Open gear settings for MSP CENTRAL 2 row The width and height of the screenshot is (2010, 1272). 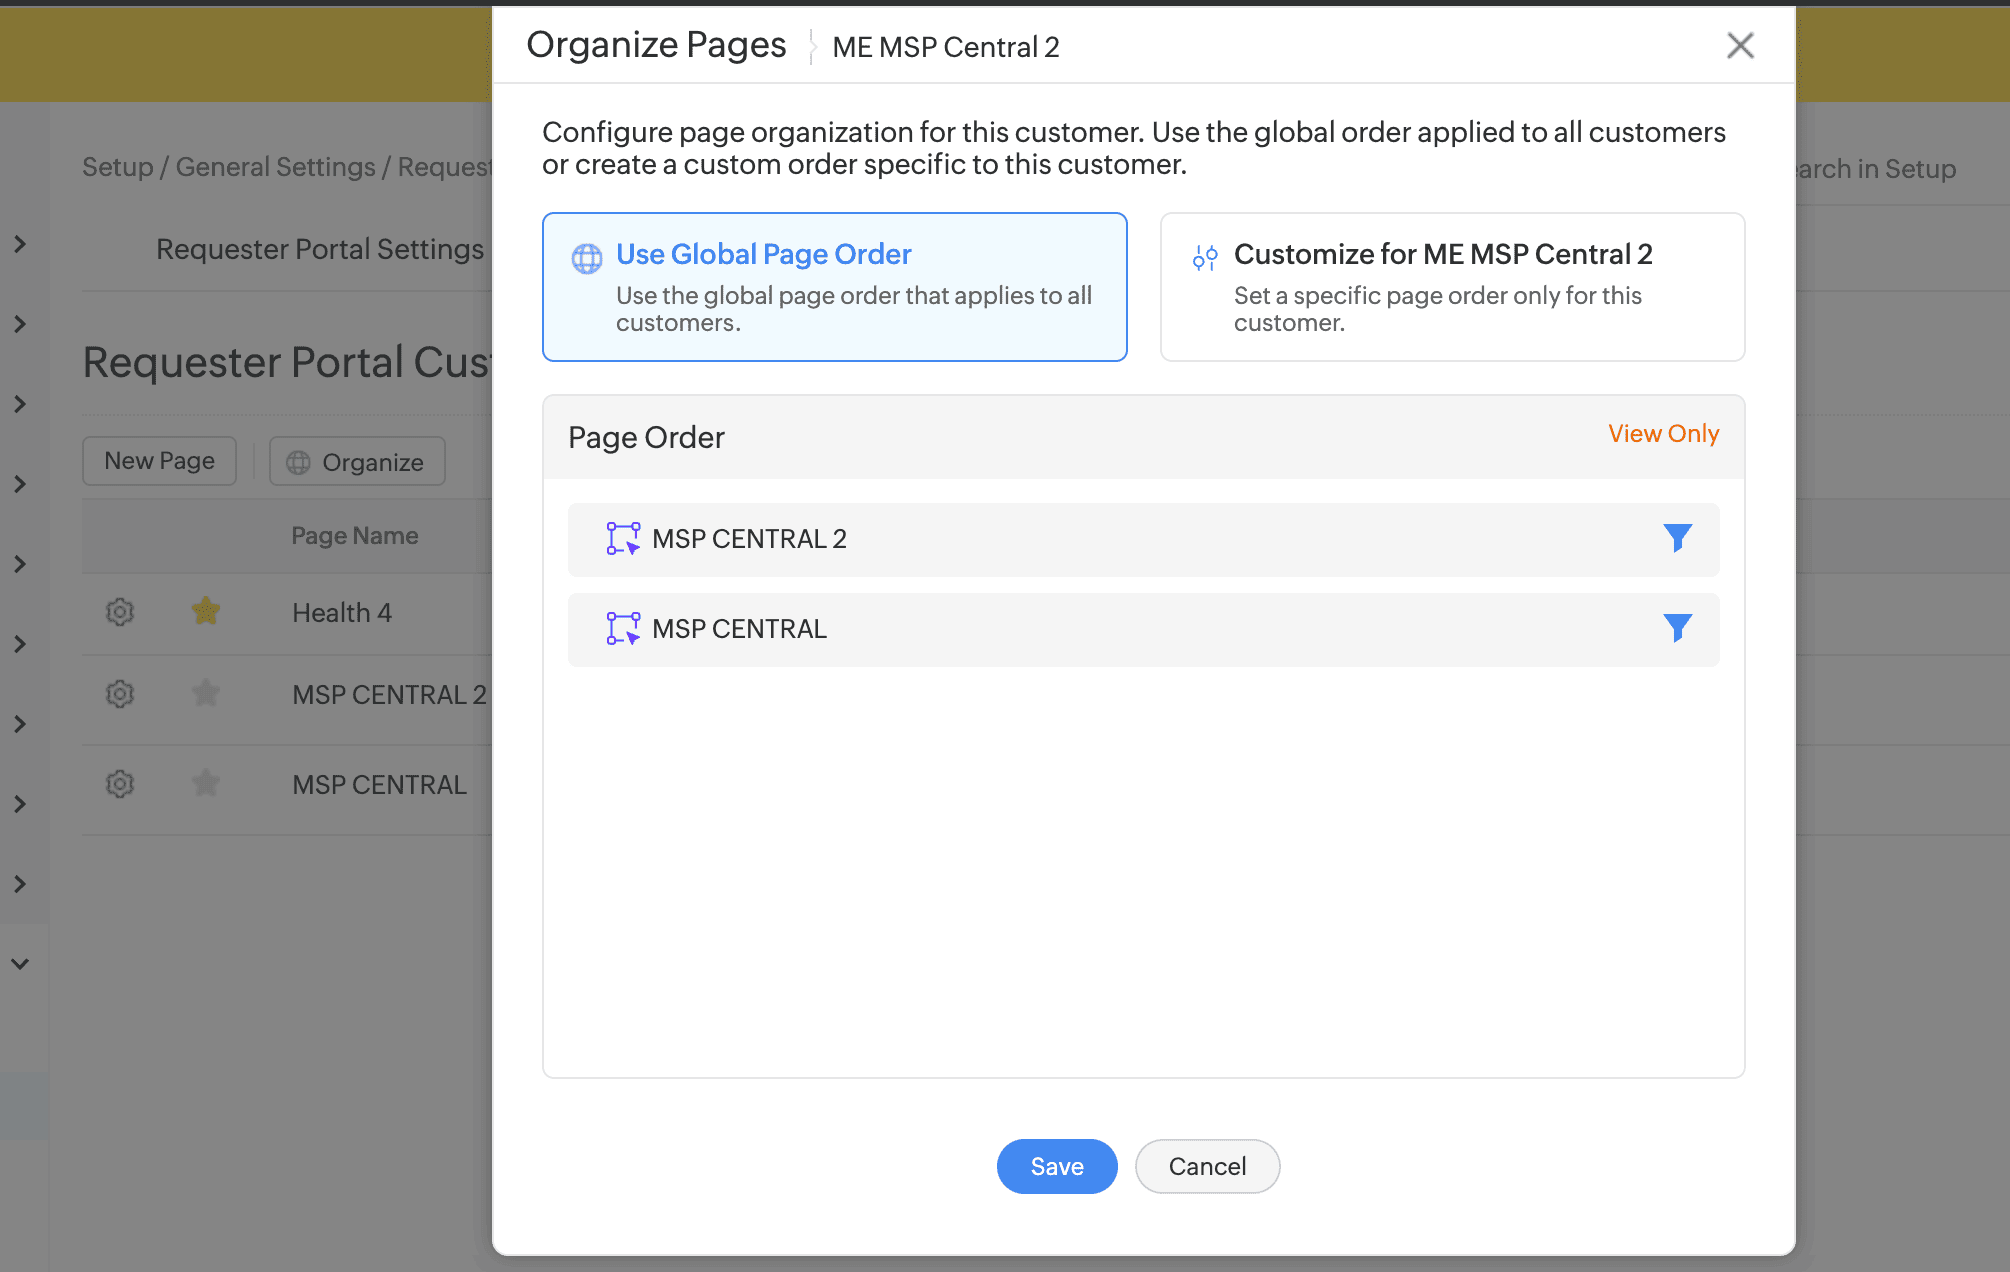click(120, 694)
